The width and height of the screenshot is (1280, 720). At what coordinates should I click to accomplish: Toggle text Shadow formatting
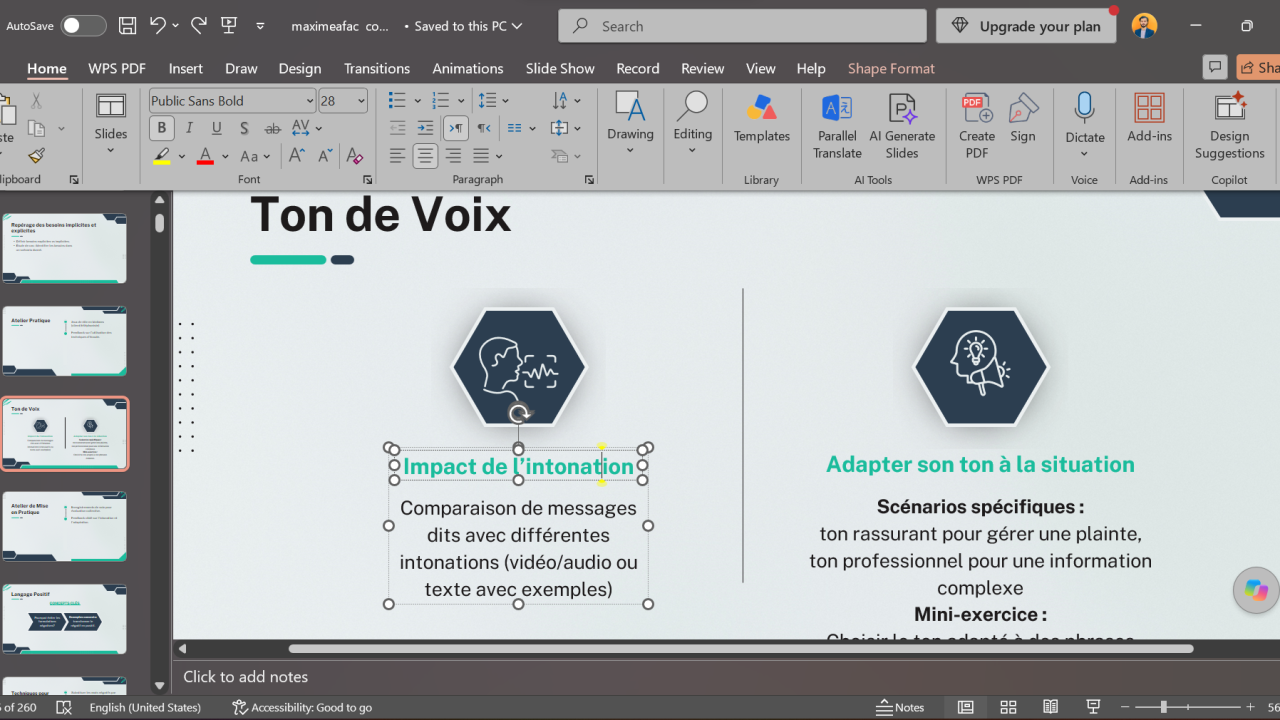[244, 128]
